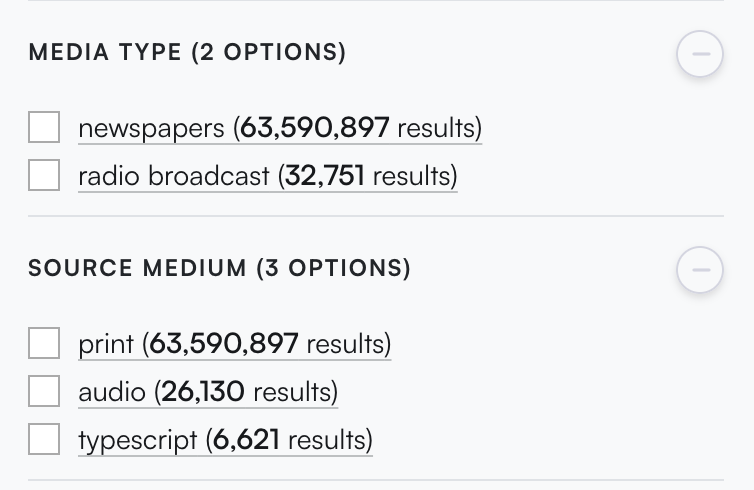
Task: Follow the radio broadcast filter link
Action: point(268,176)
